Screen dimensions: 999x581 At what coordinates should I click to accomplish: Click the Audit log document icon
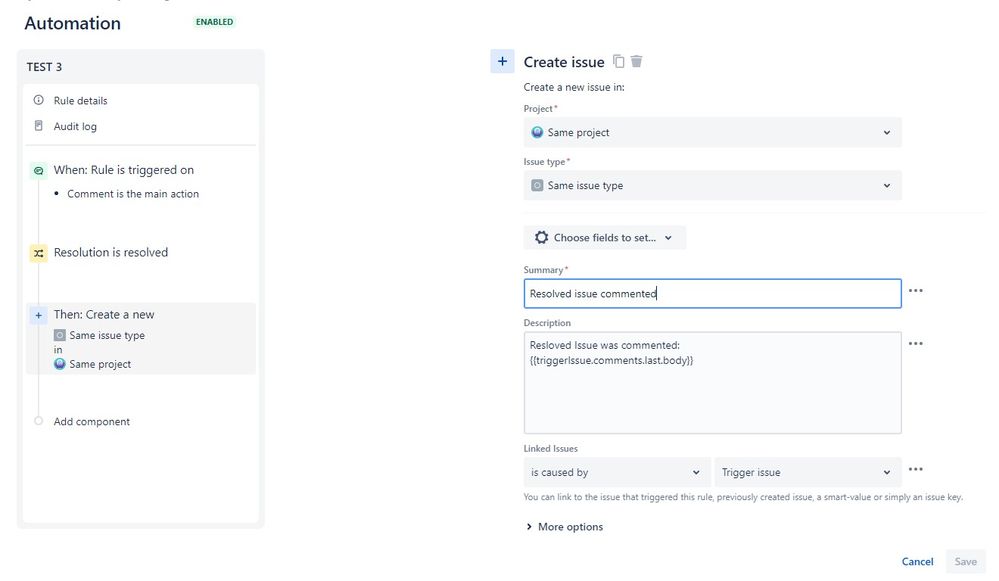pyautogui.click(x=39, y=126)
